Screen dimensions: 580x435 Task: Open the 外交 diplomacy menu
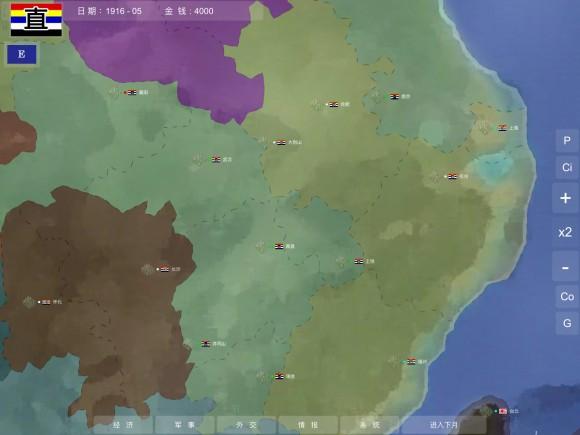click(246, 425)
